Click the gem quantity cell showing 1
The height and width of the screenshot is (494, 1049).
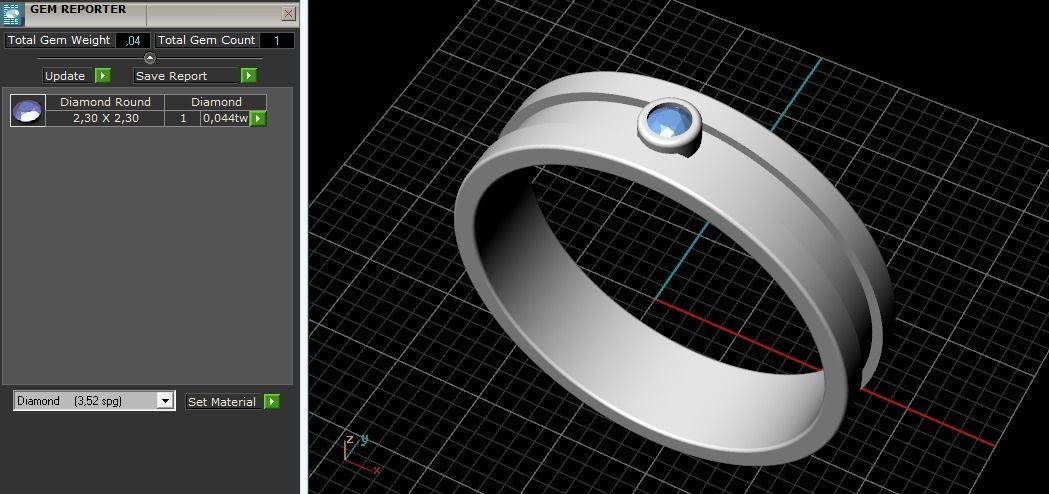tap(183, 118)
